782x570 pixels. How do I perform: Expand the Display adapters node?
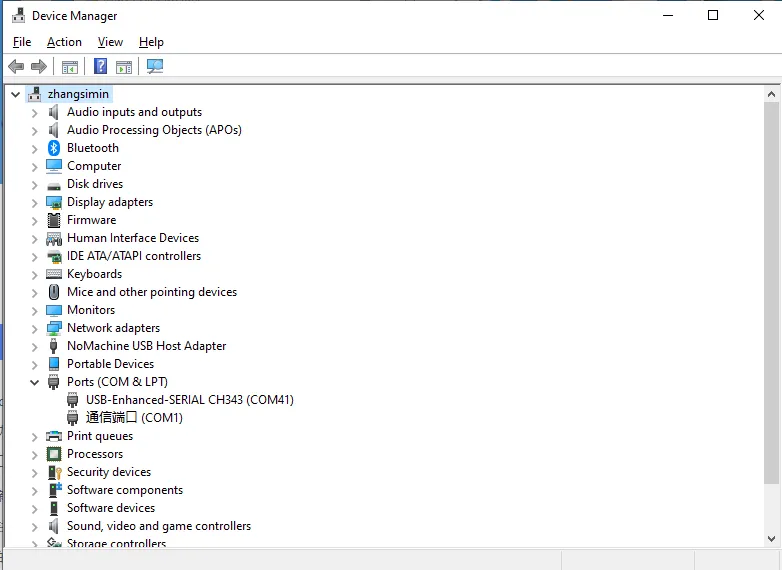pyautogui.click(x=34, y=202)
